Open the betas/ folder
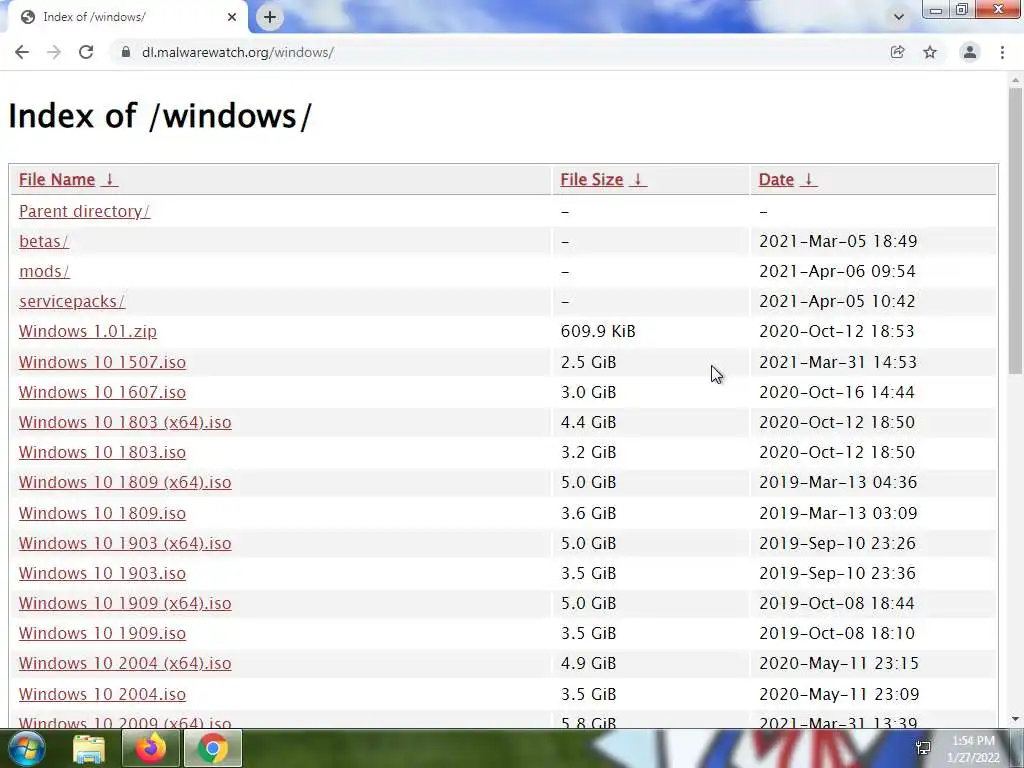This screenshot has height=768, width=1024. pos(44,241)
